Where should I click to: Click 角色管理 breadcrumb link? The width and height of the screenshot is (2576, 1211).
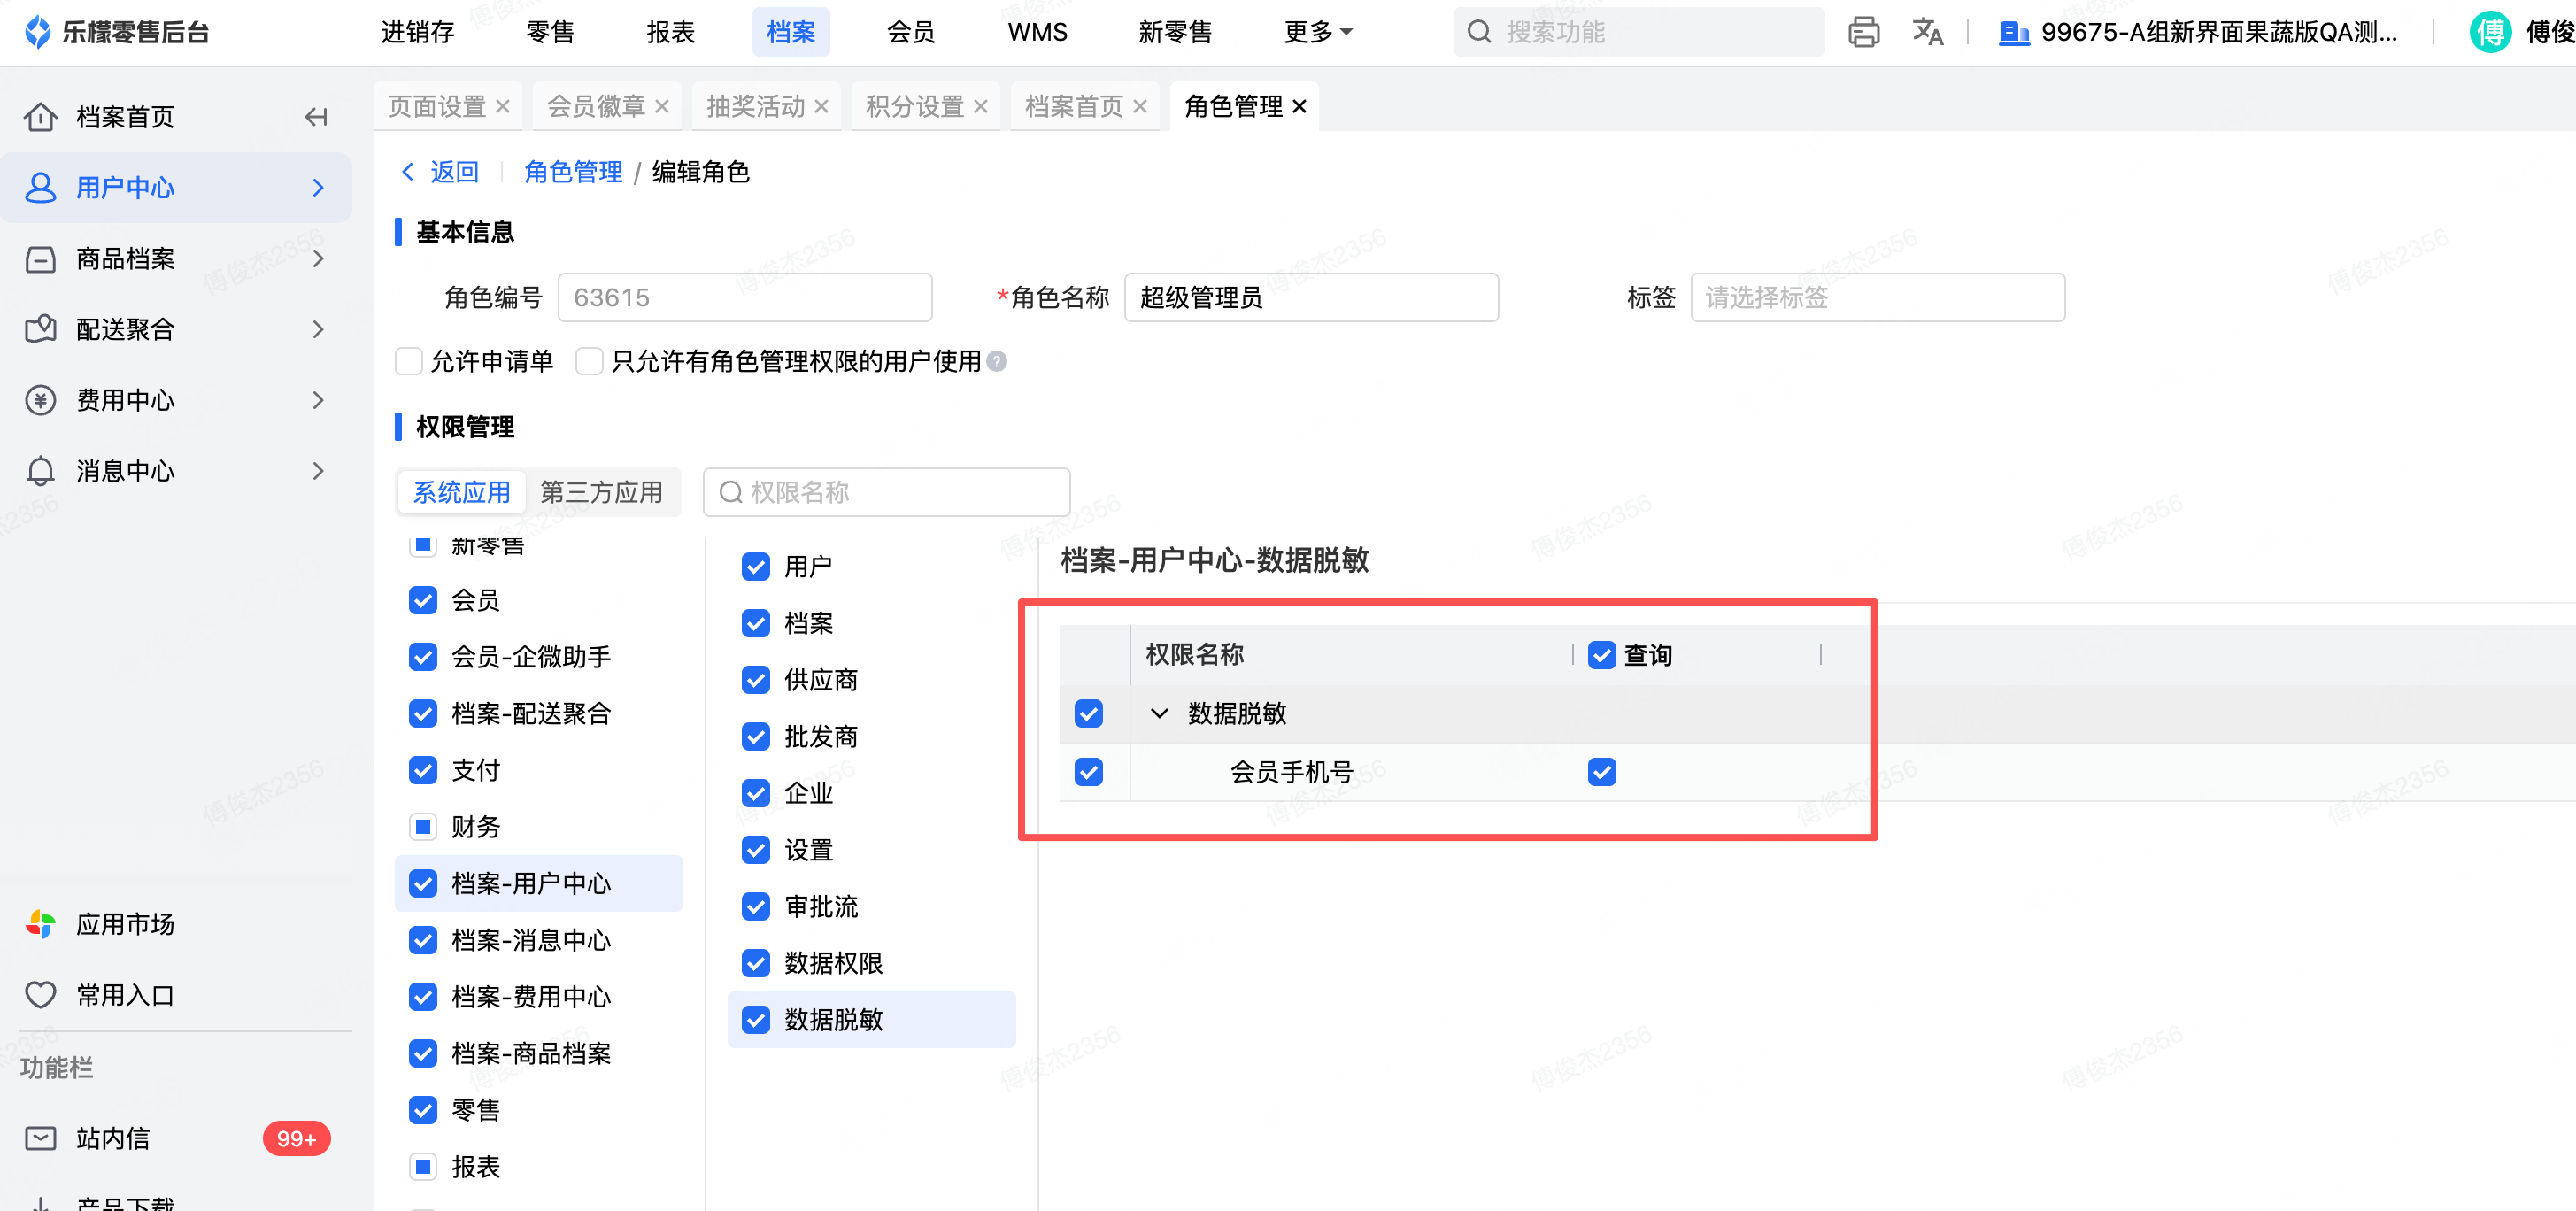pyautogui.click(x=572, y=172)
